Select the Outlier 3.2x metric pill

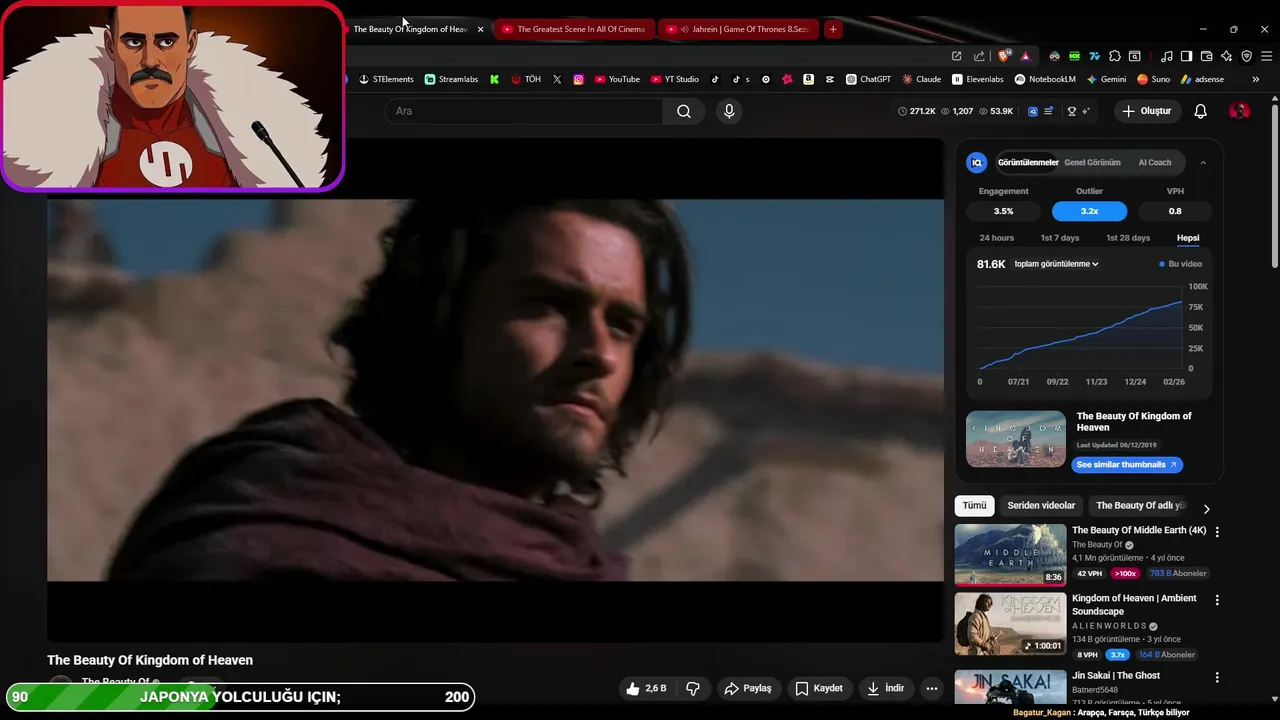pyautogui.click(x=1089, y=211)
